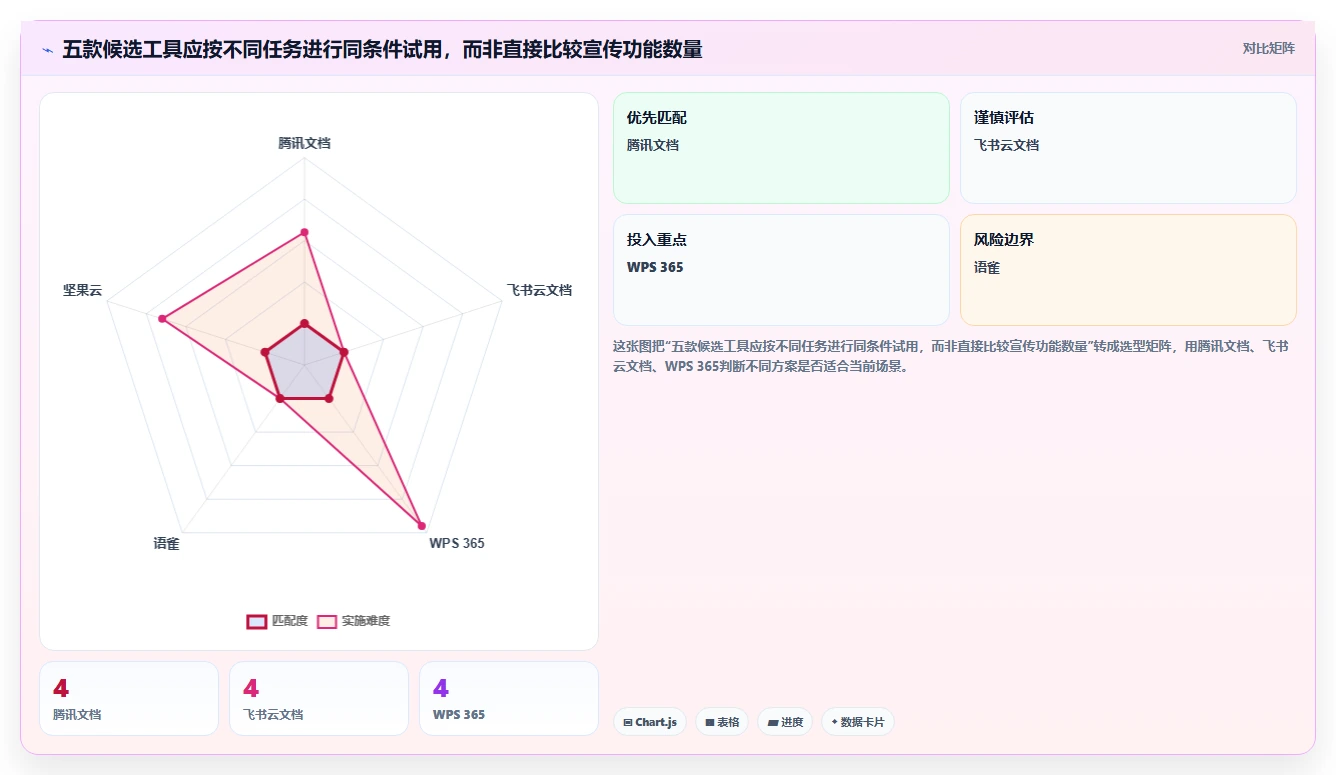Click the 飞书云文档 radar axis label
The width and height of the screenshot is (1336, 775).
tap(539, 290)
